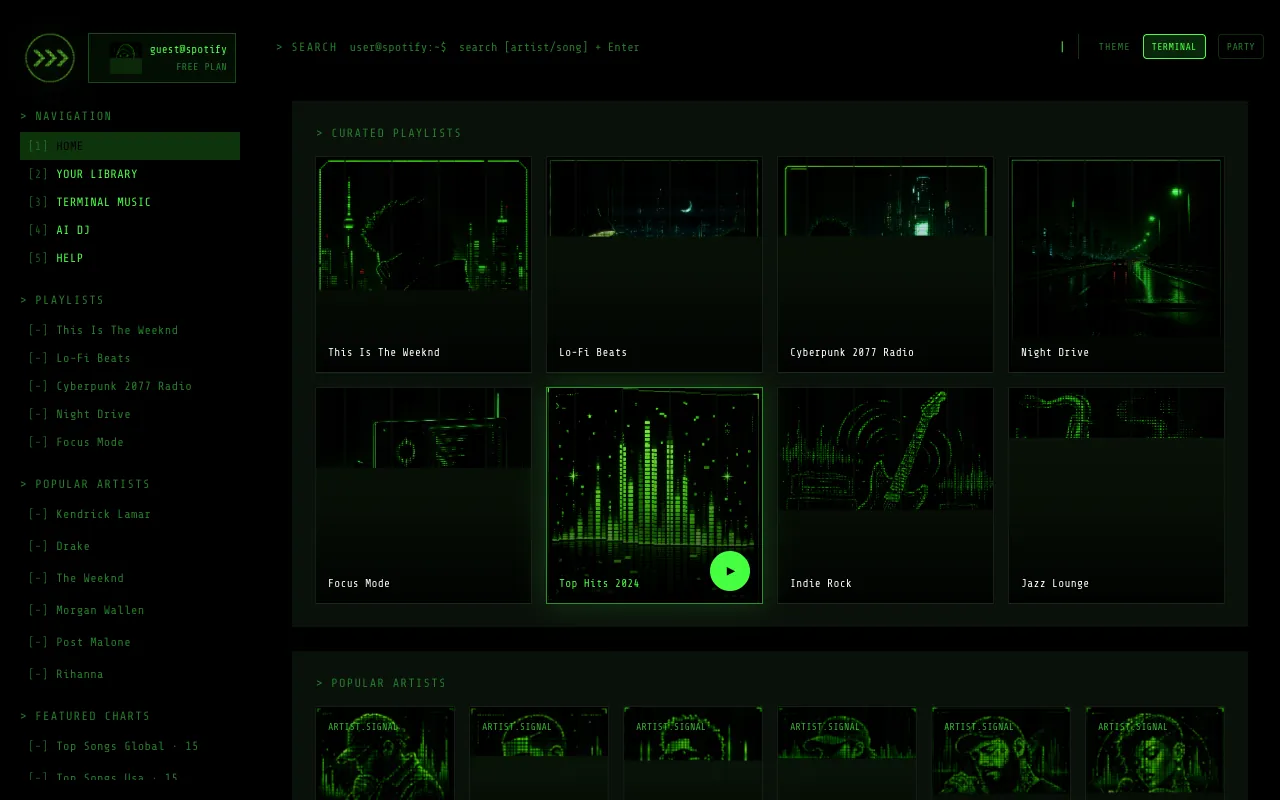Open Rihanna in sidebar artists
The width and height of the screenshot is (1280, 800).
[130, 674]
